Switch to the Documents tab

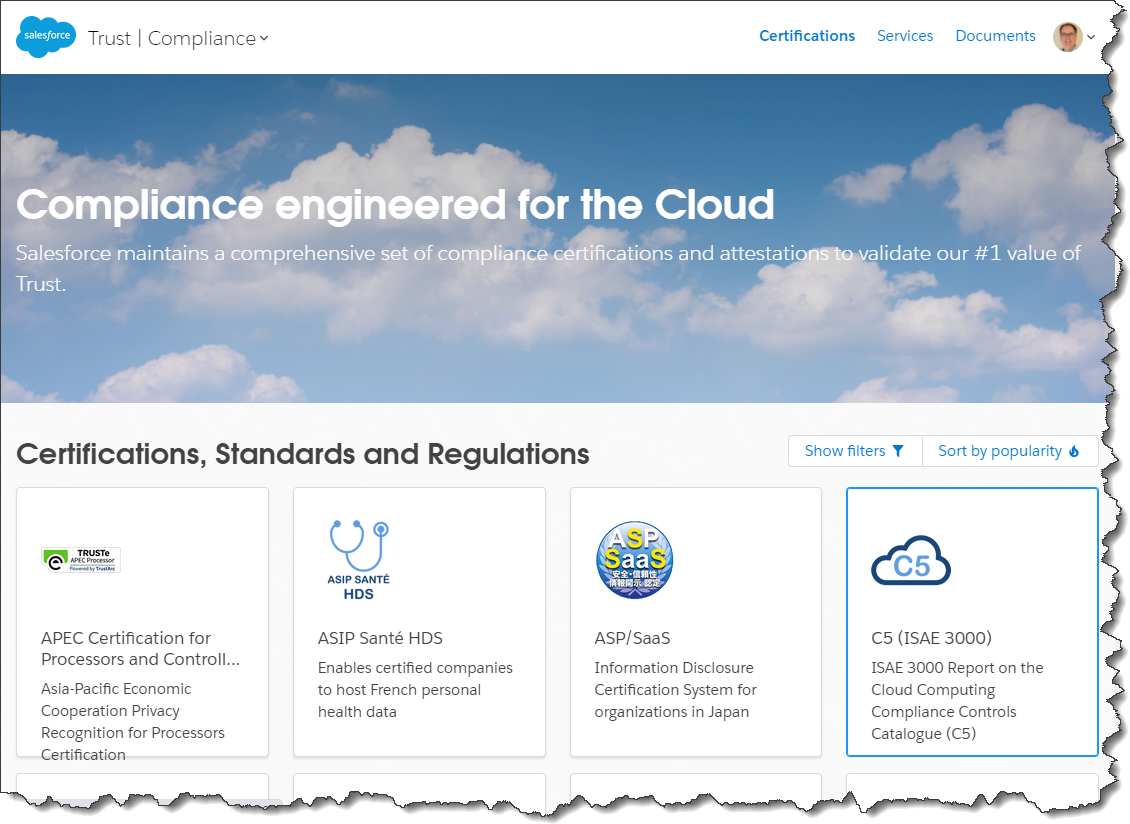tap(995, 36)
